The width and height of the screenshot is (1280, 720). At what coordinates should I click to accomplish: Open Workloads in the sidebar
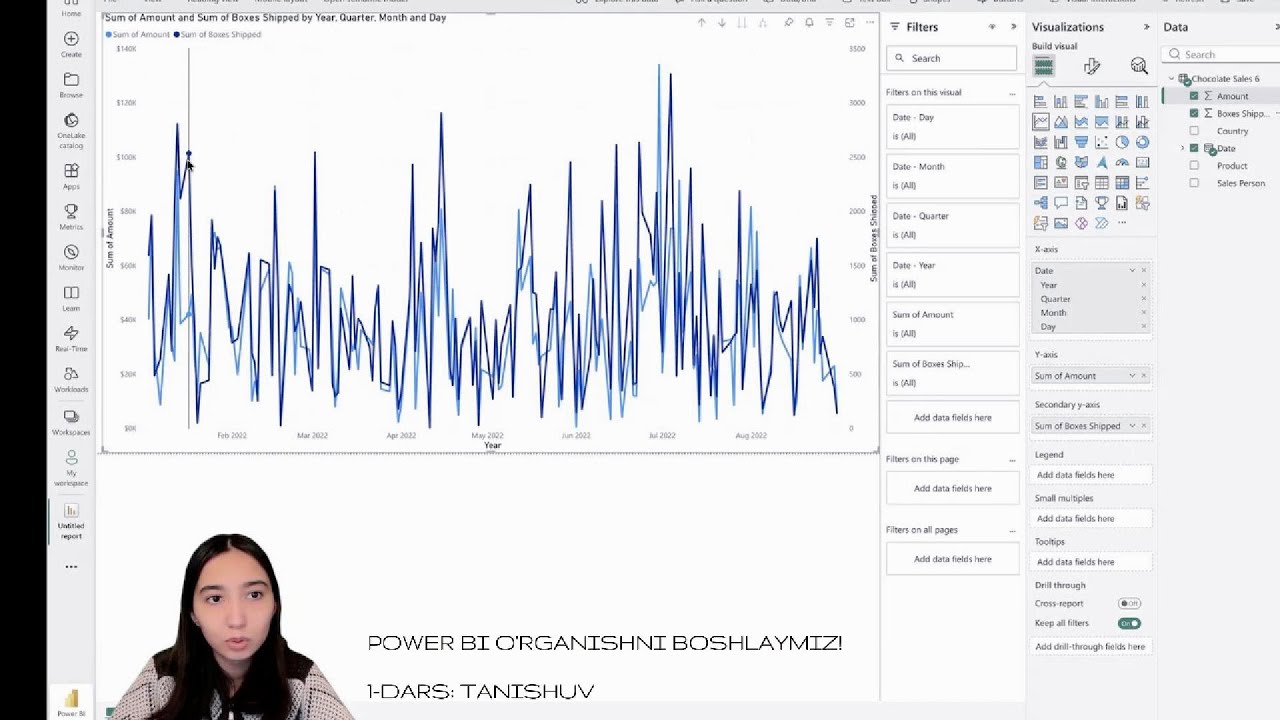coord(71,380)
